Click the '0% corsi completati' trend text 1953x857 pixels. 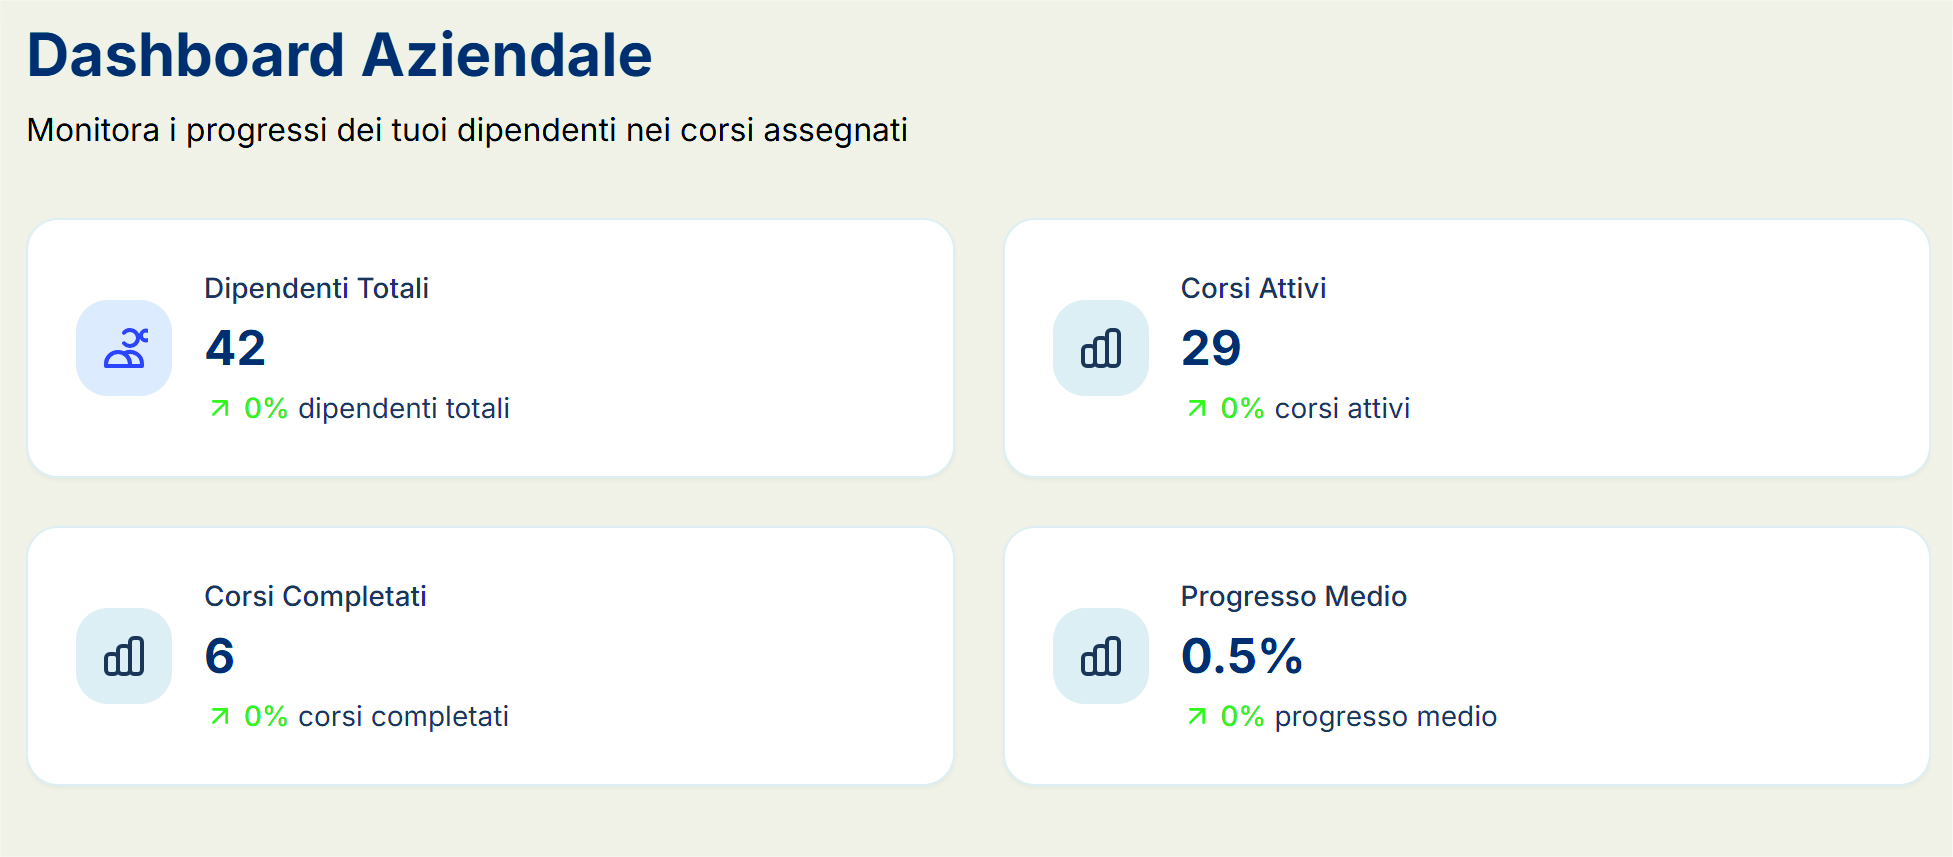tap(377, 716)
